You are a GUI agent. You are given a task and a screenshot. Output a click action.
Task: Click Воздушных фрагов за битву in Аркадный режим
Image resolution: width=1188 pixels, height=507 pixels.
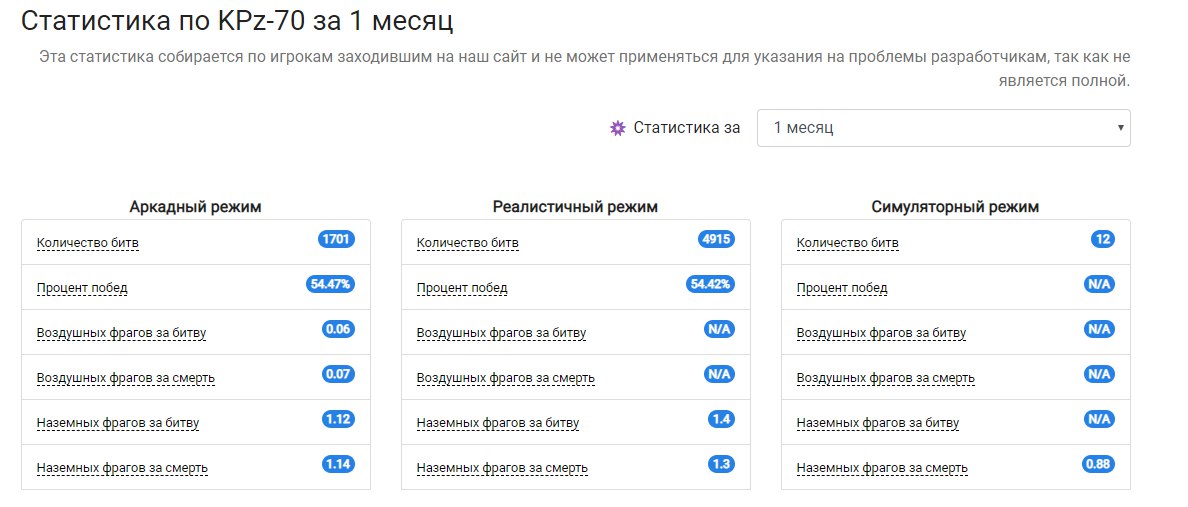(x=121, y=333)
